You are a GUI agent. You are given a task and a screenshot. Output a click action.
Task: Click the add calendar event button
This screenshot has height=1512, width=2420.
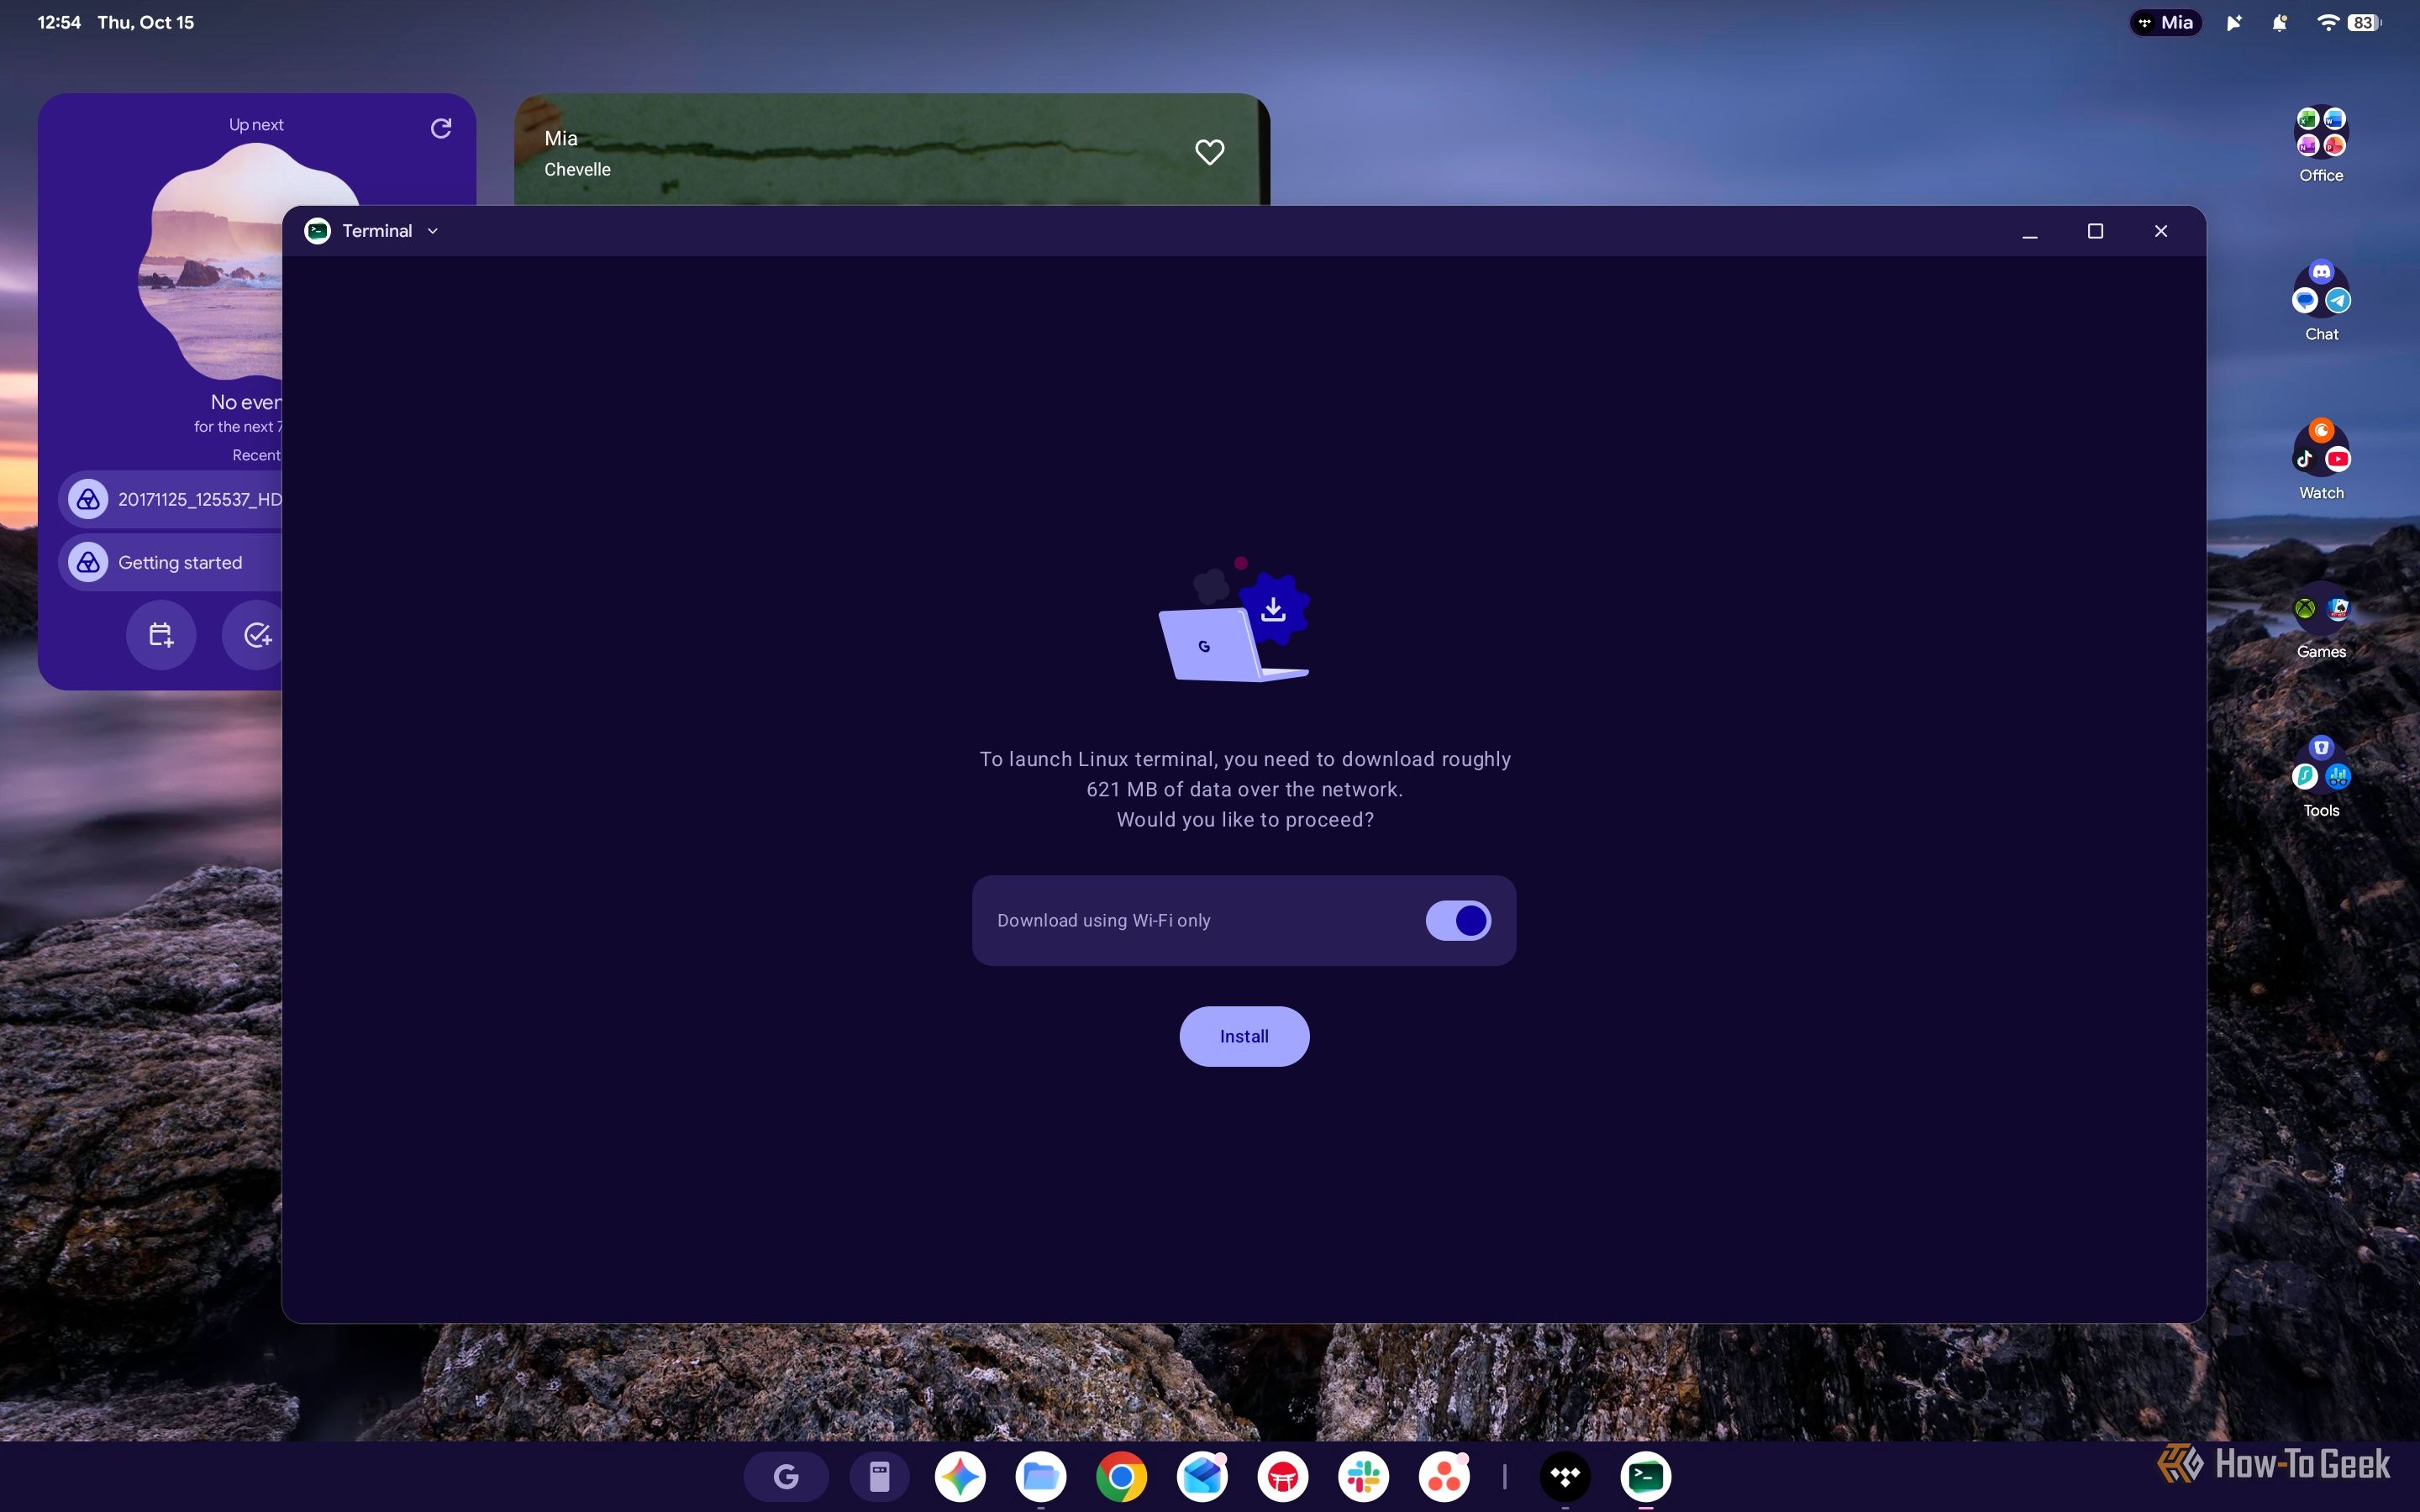(x=161, y=635)
